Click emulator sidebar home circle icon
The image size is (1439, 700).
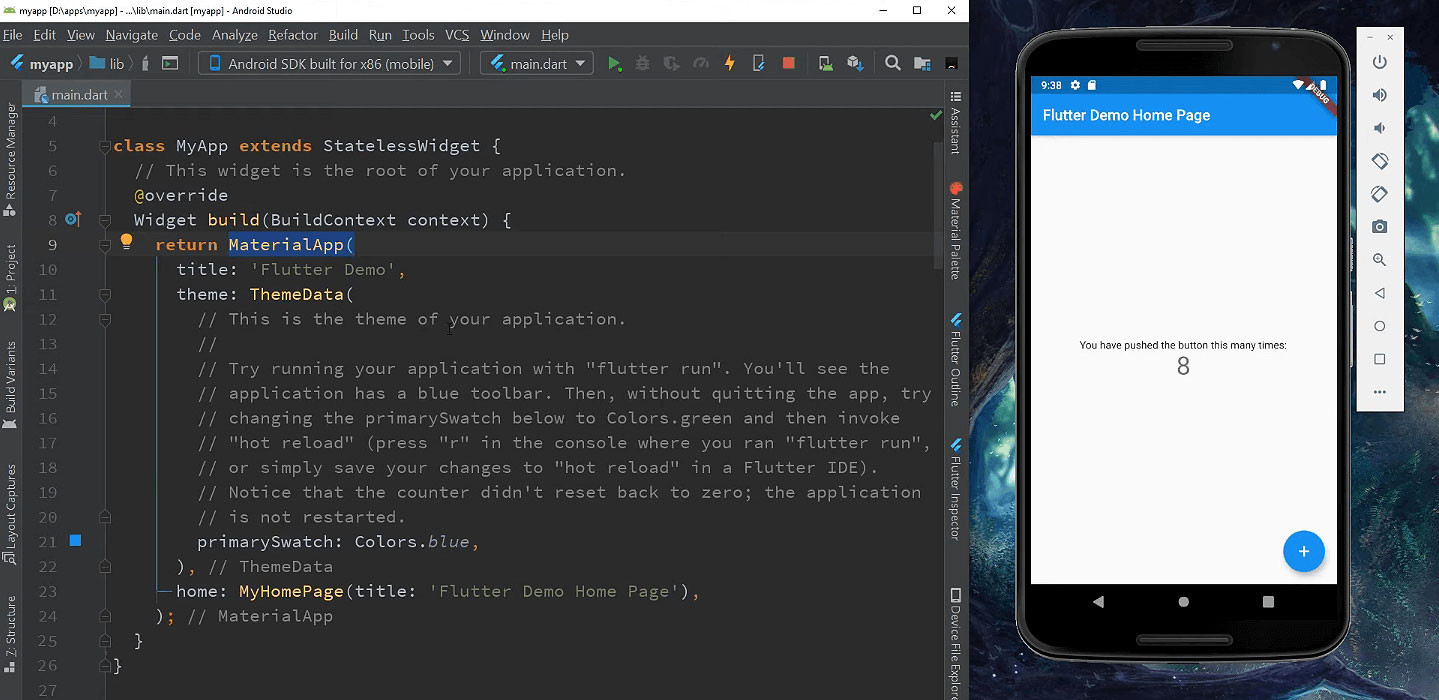1380,326
